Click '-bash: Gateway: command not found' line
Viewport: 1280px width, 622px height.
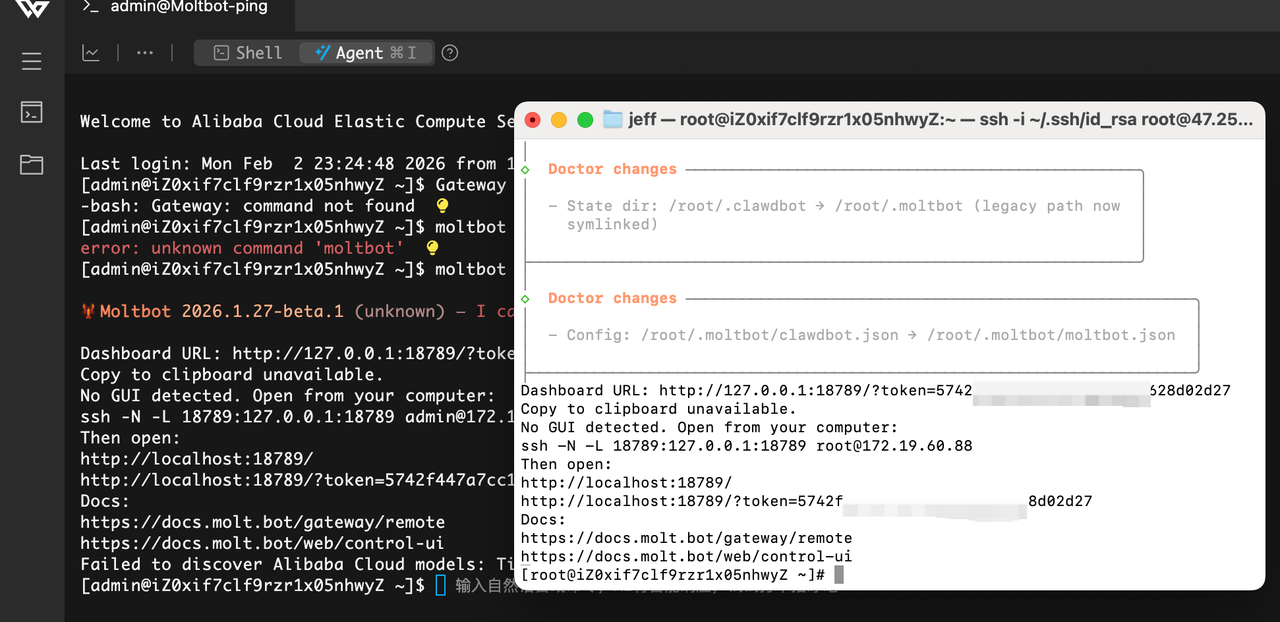tap(247, 206)
